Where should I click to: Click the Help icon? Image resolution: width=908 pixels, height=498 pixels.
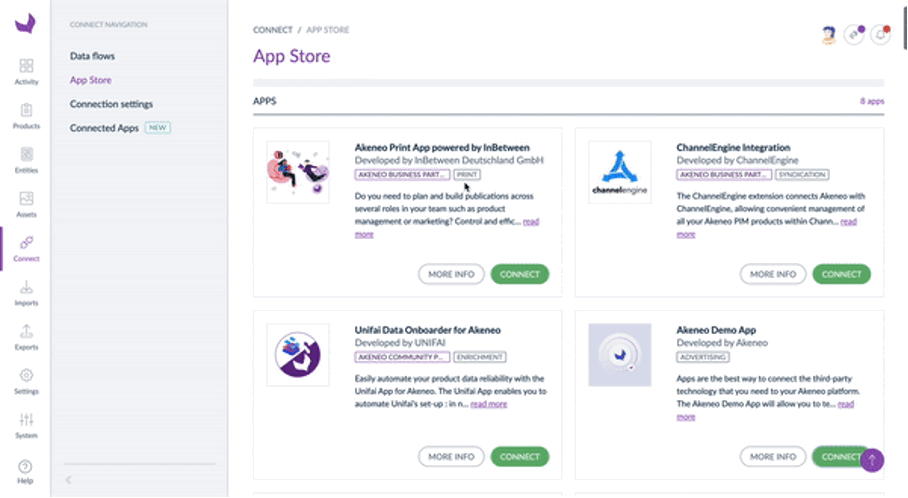point(26,470)
